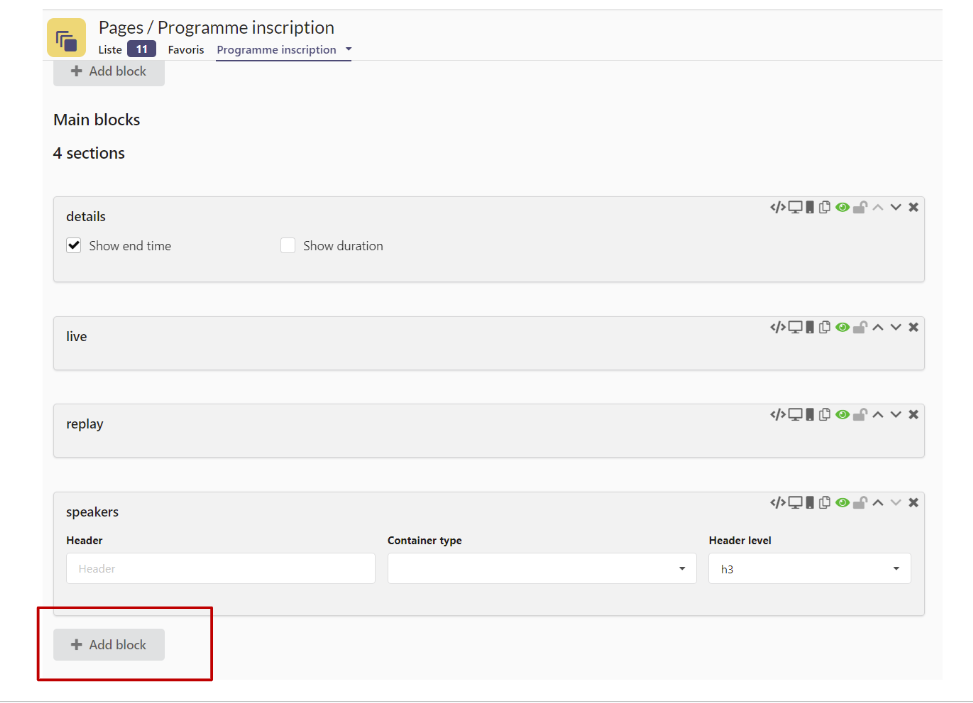
Task: Expand the Programme inscription tab arrow
Action: [348, 49]
